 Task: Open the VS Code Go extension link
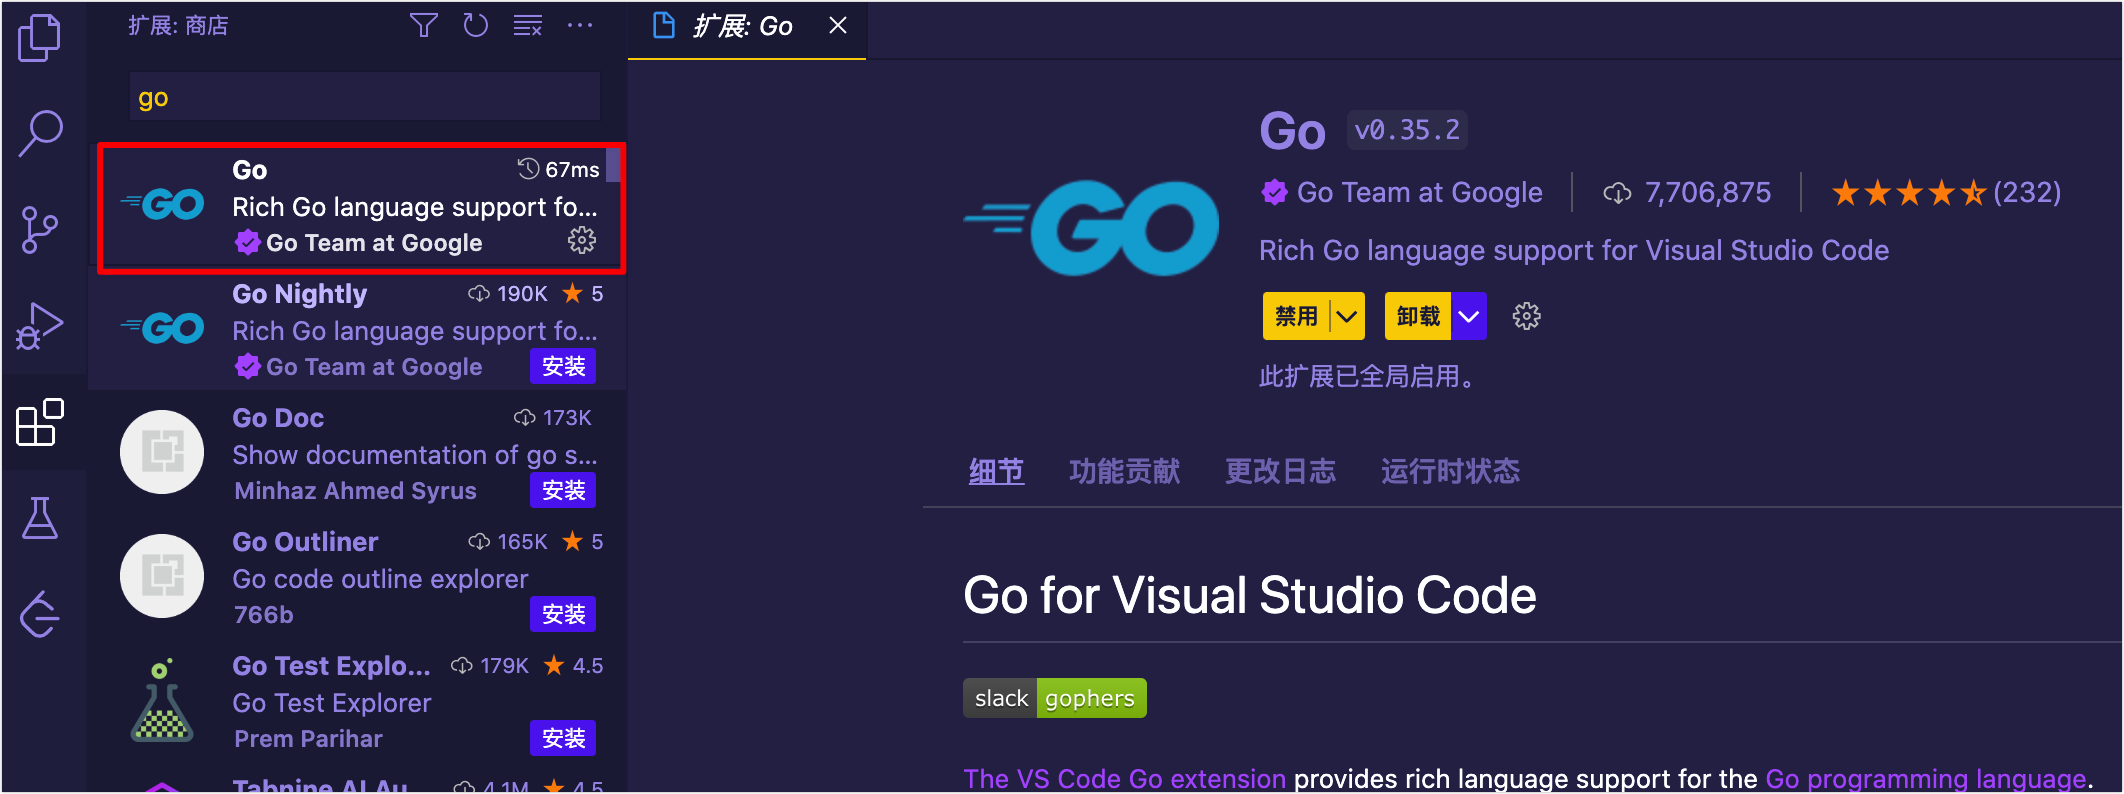[1124, 778]
